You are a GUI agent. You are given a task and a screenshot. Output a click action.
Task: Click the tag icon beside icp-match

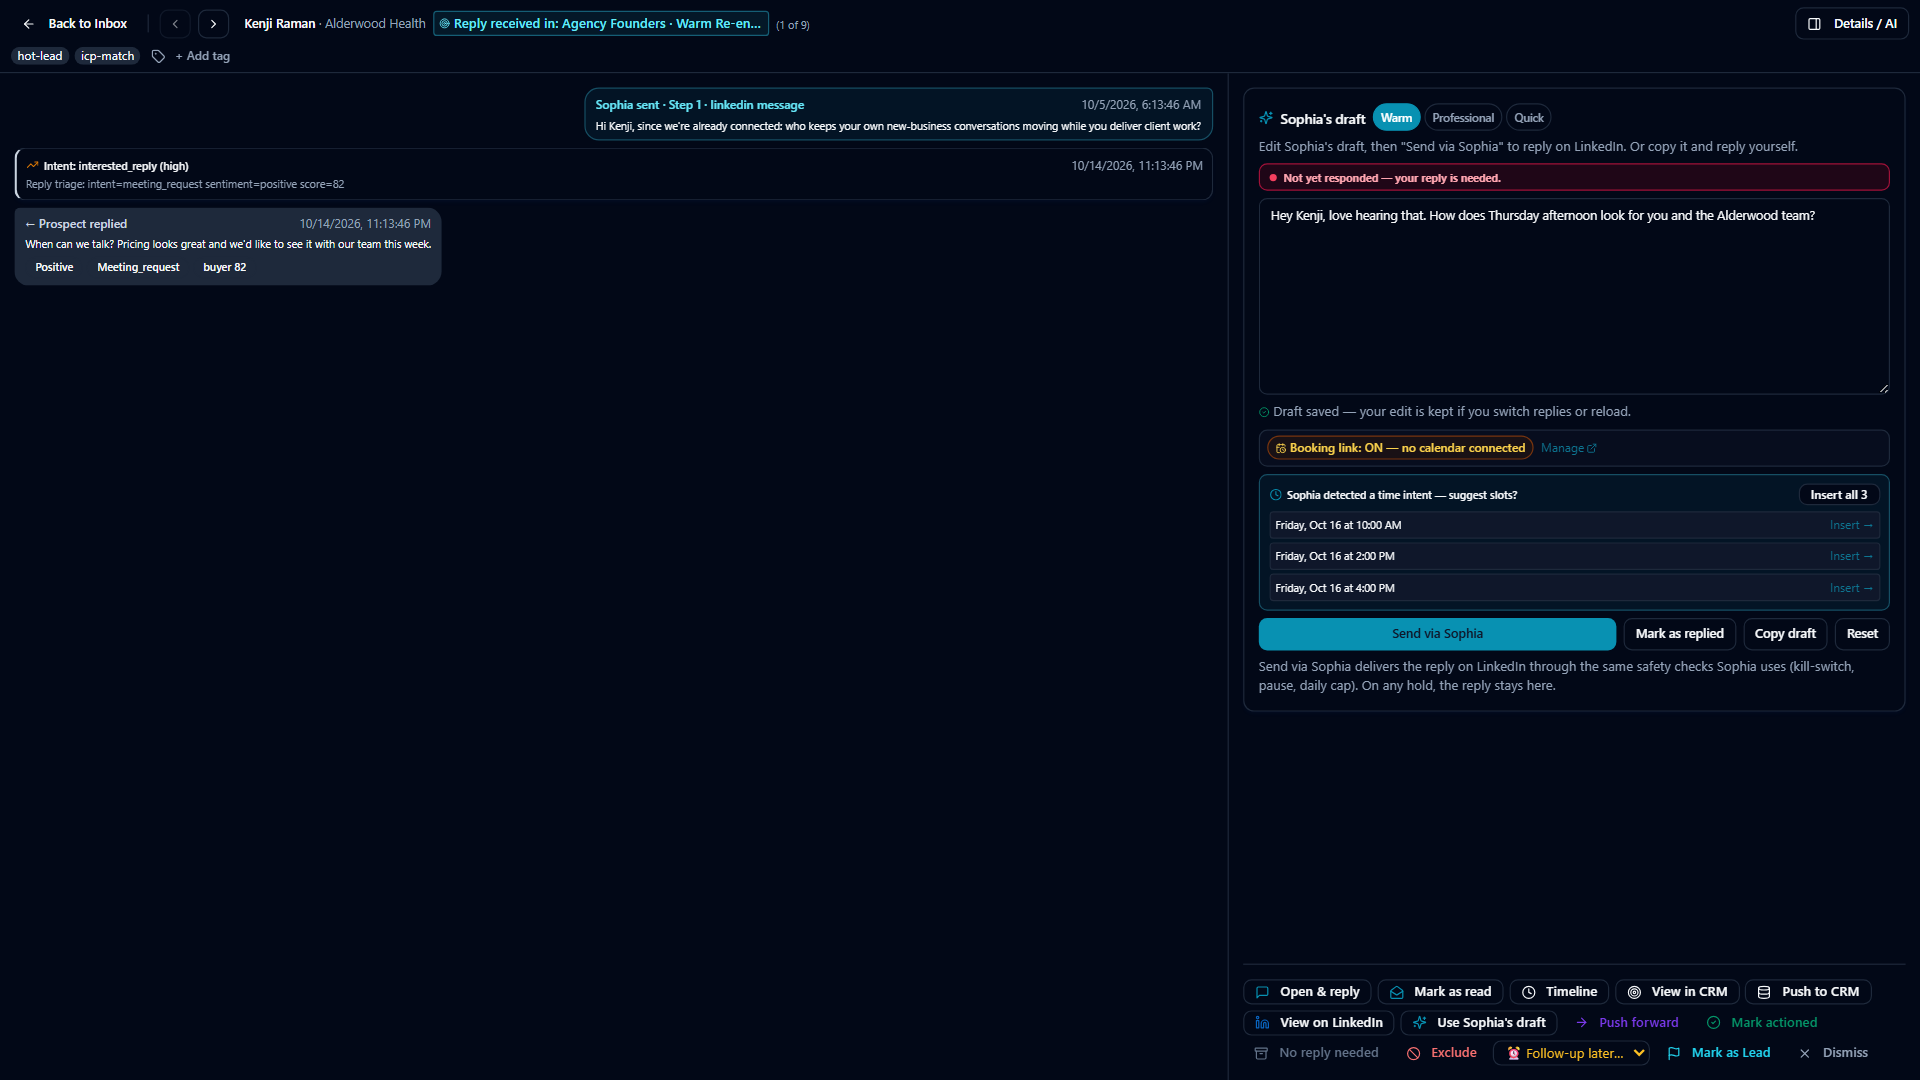(158, 56)
